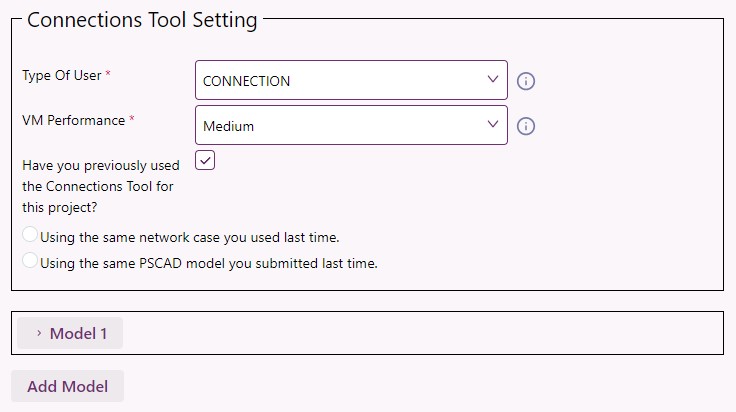This screenshot has width=736, height=412.
Task: Uncheck the previously used Connections Tool checkbox
Action: pos(205,160)
